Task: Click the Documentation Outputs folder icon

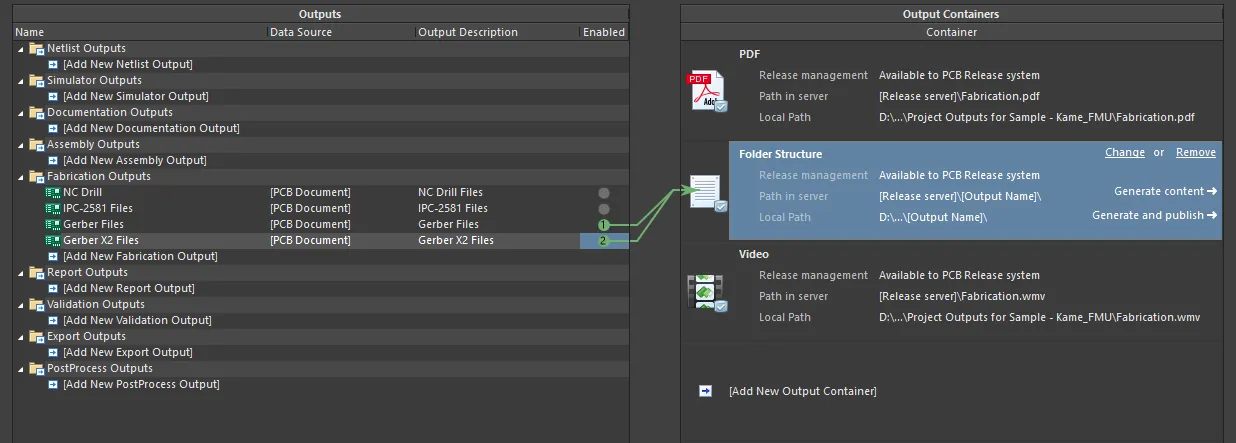Action: [x=38, y=112]
